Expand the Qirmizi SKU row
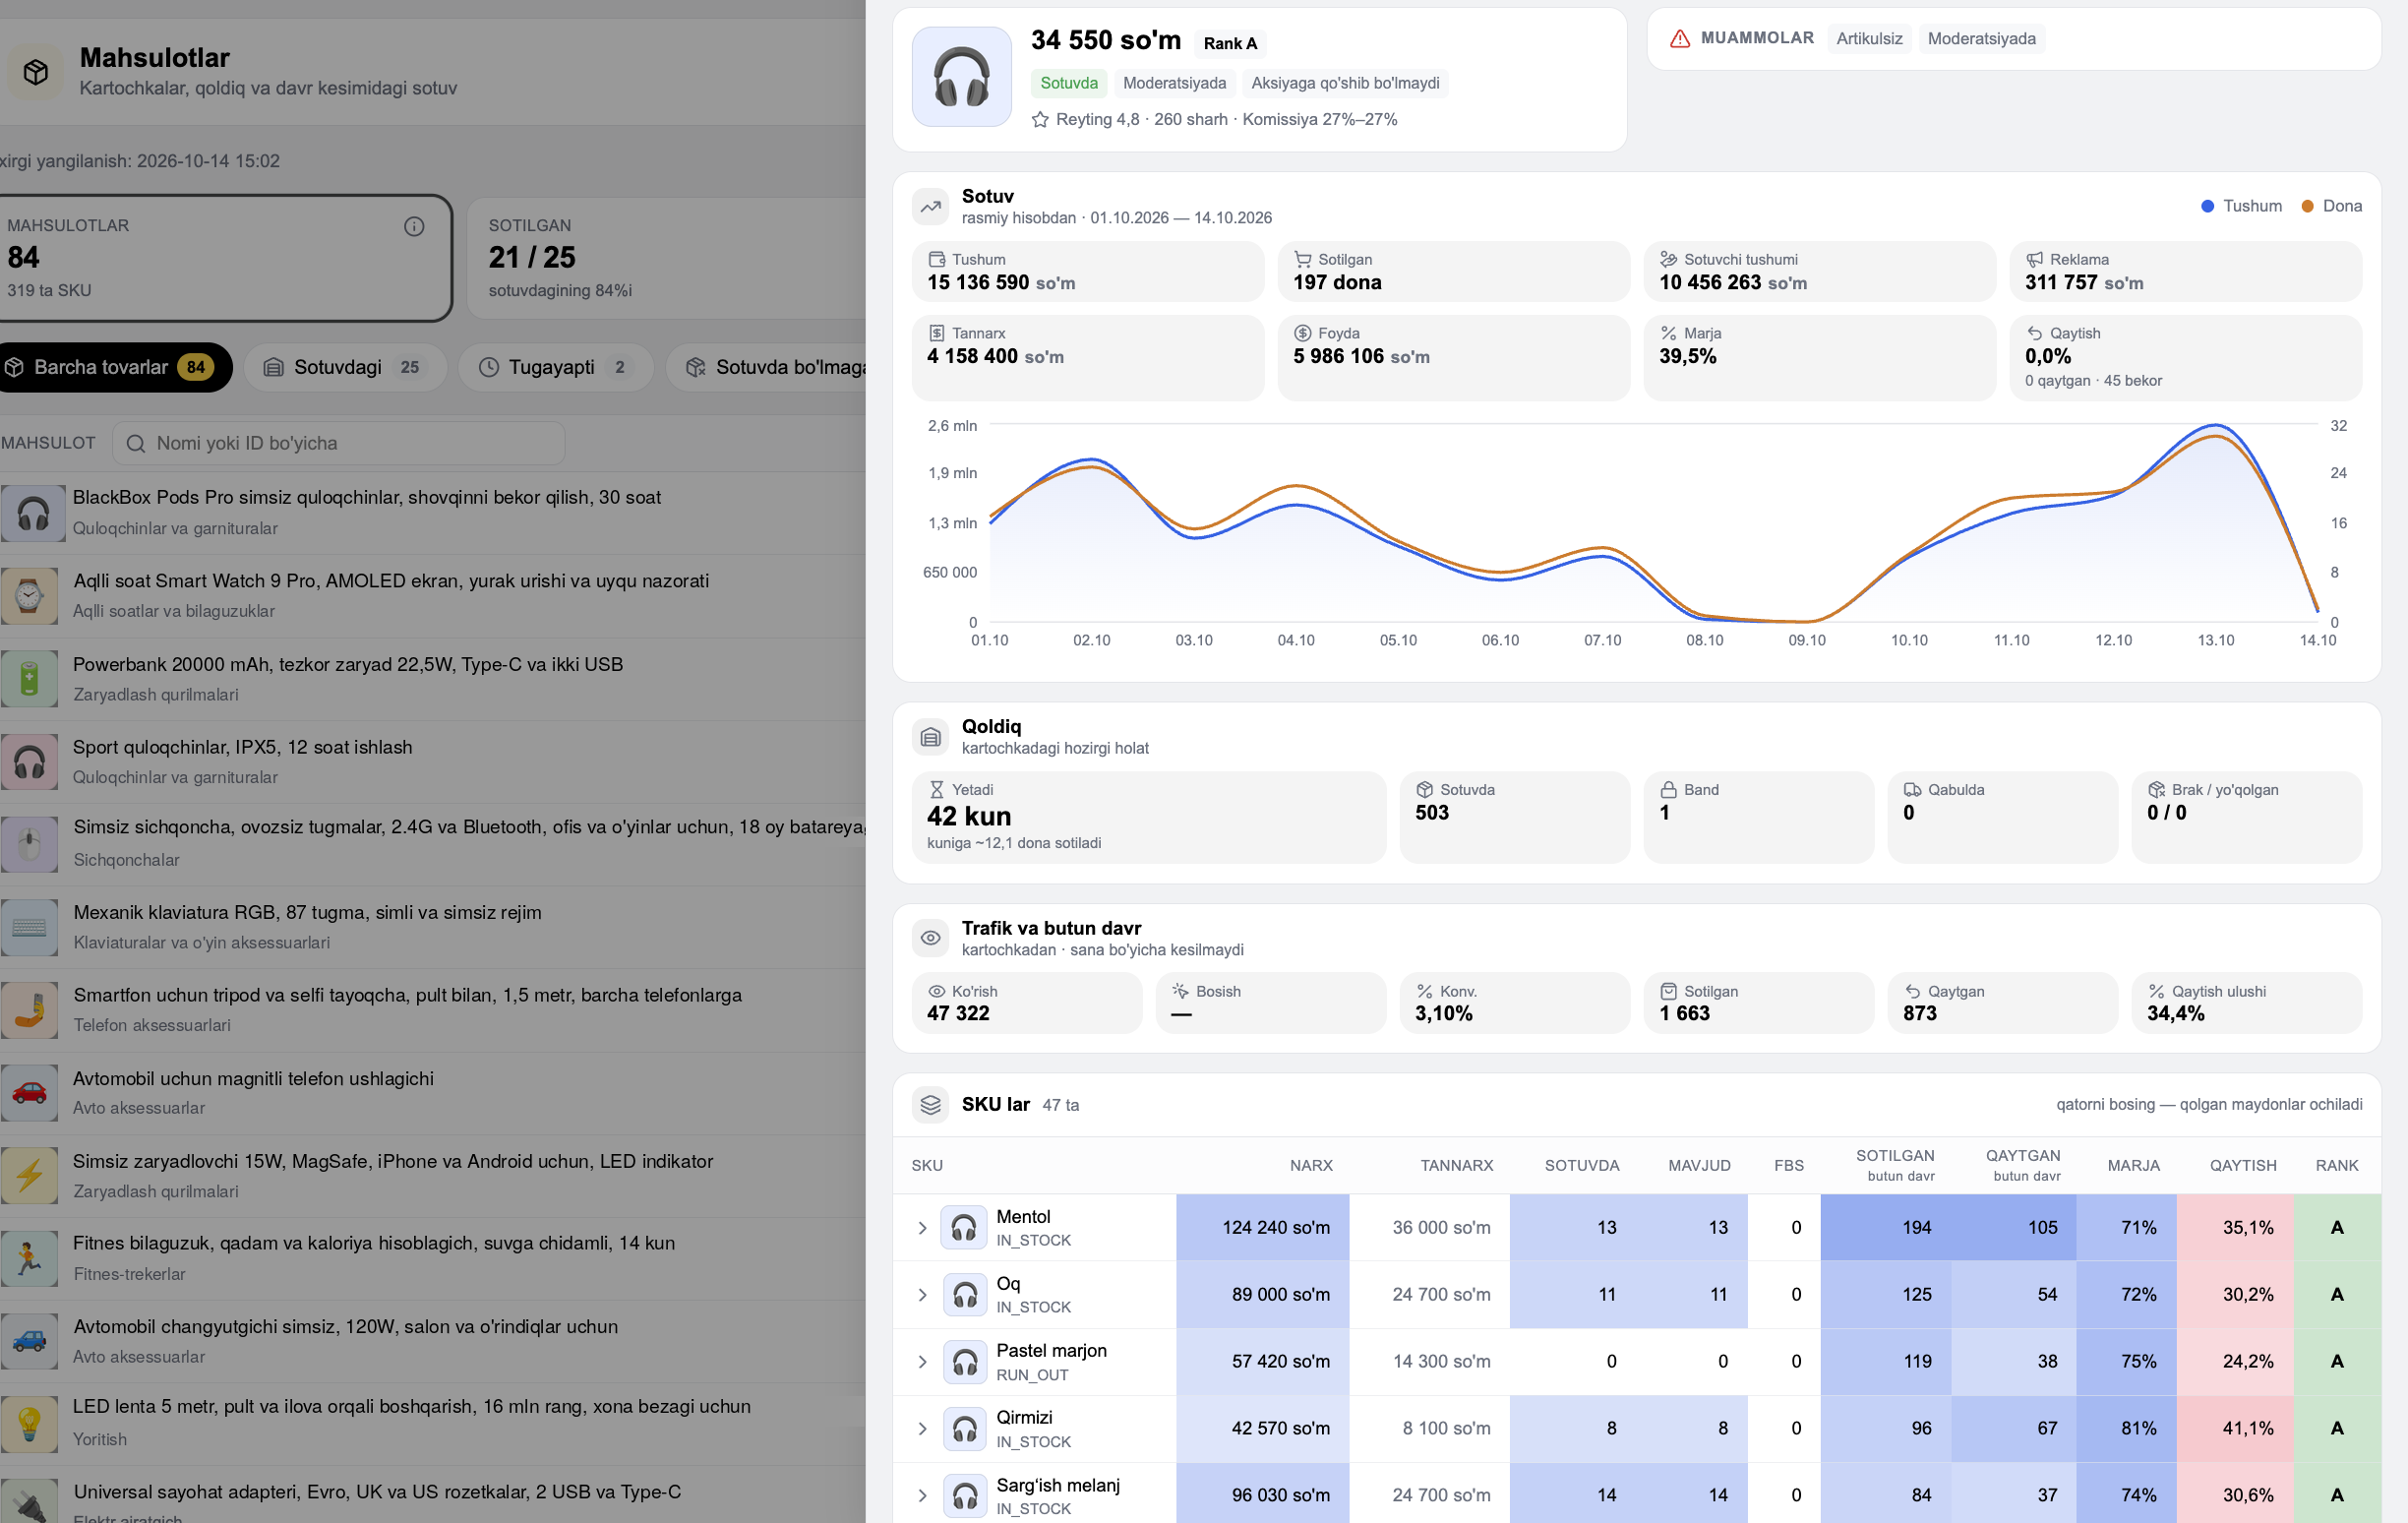2408x1523 pixels. [x=923, y=1429]
